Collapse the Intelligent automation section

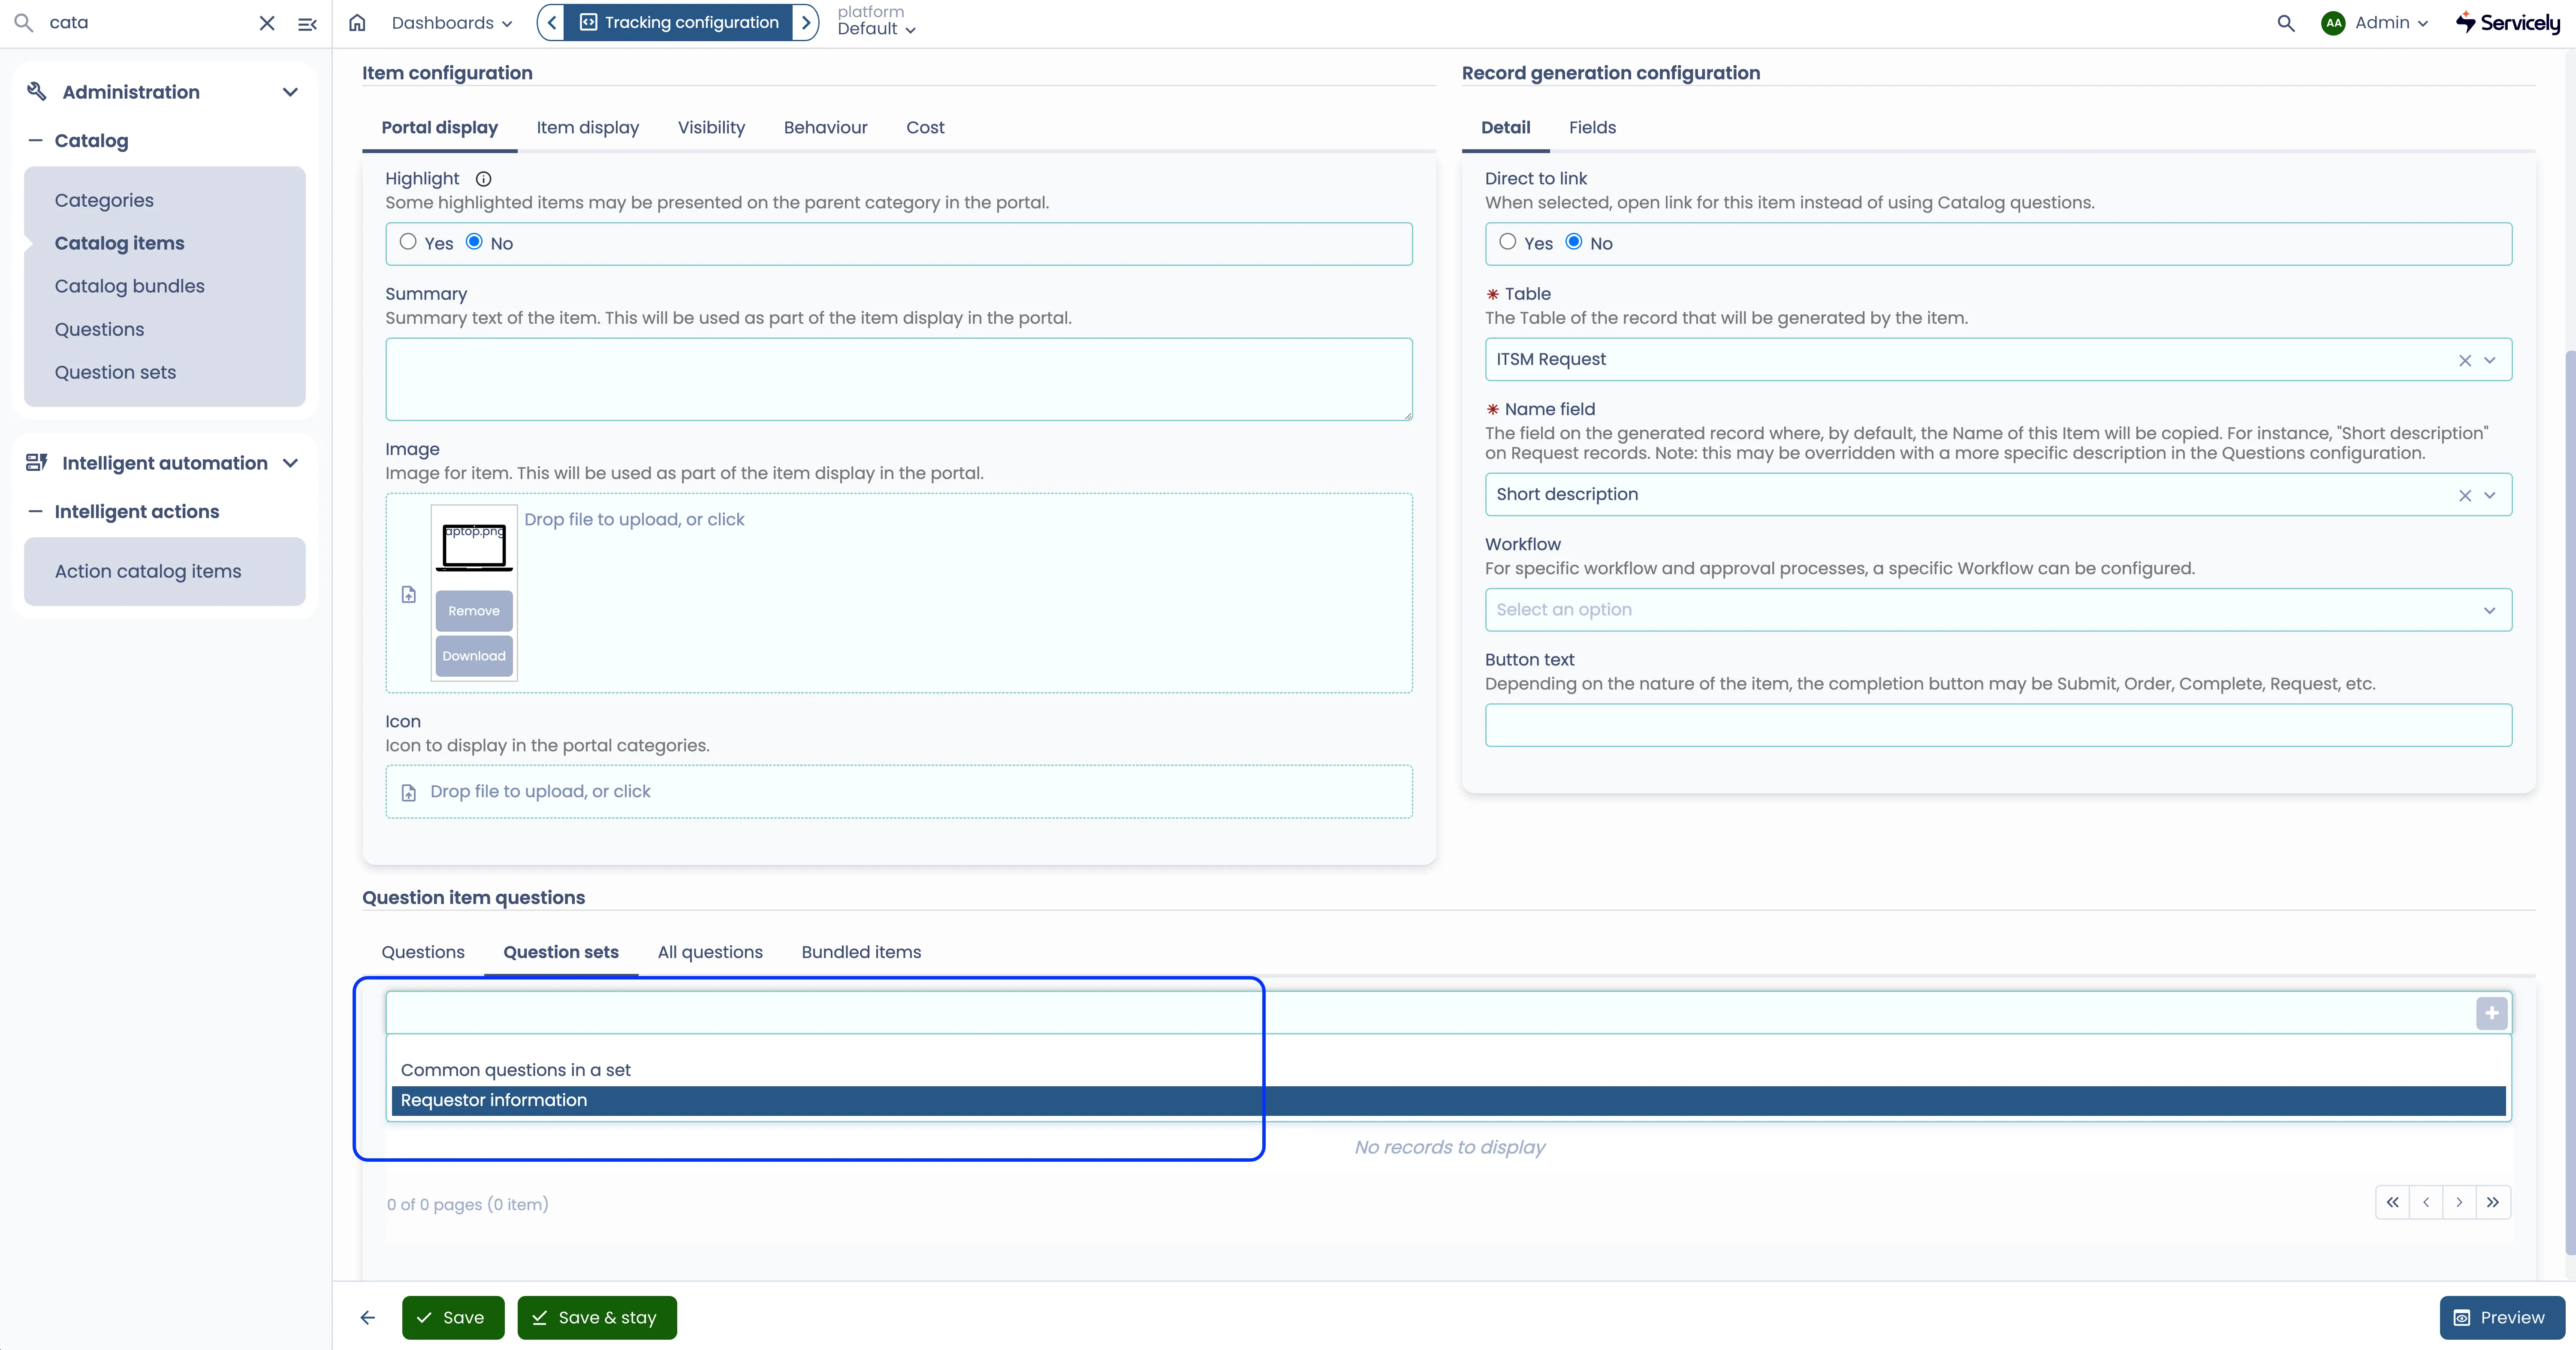pos(290,463)
